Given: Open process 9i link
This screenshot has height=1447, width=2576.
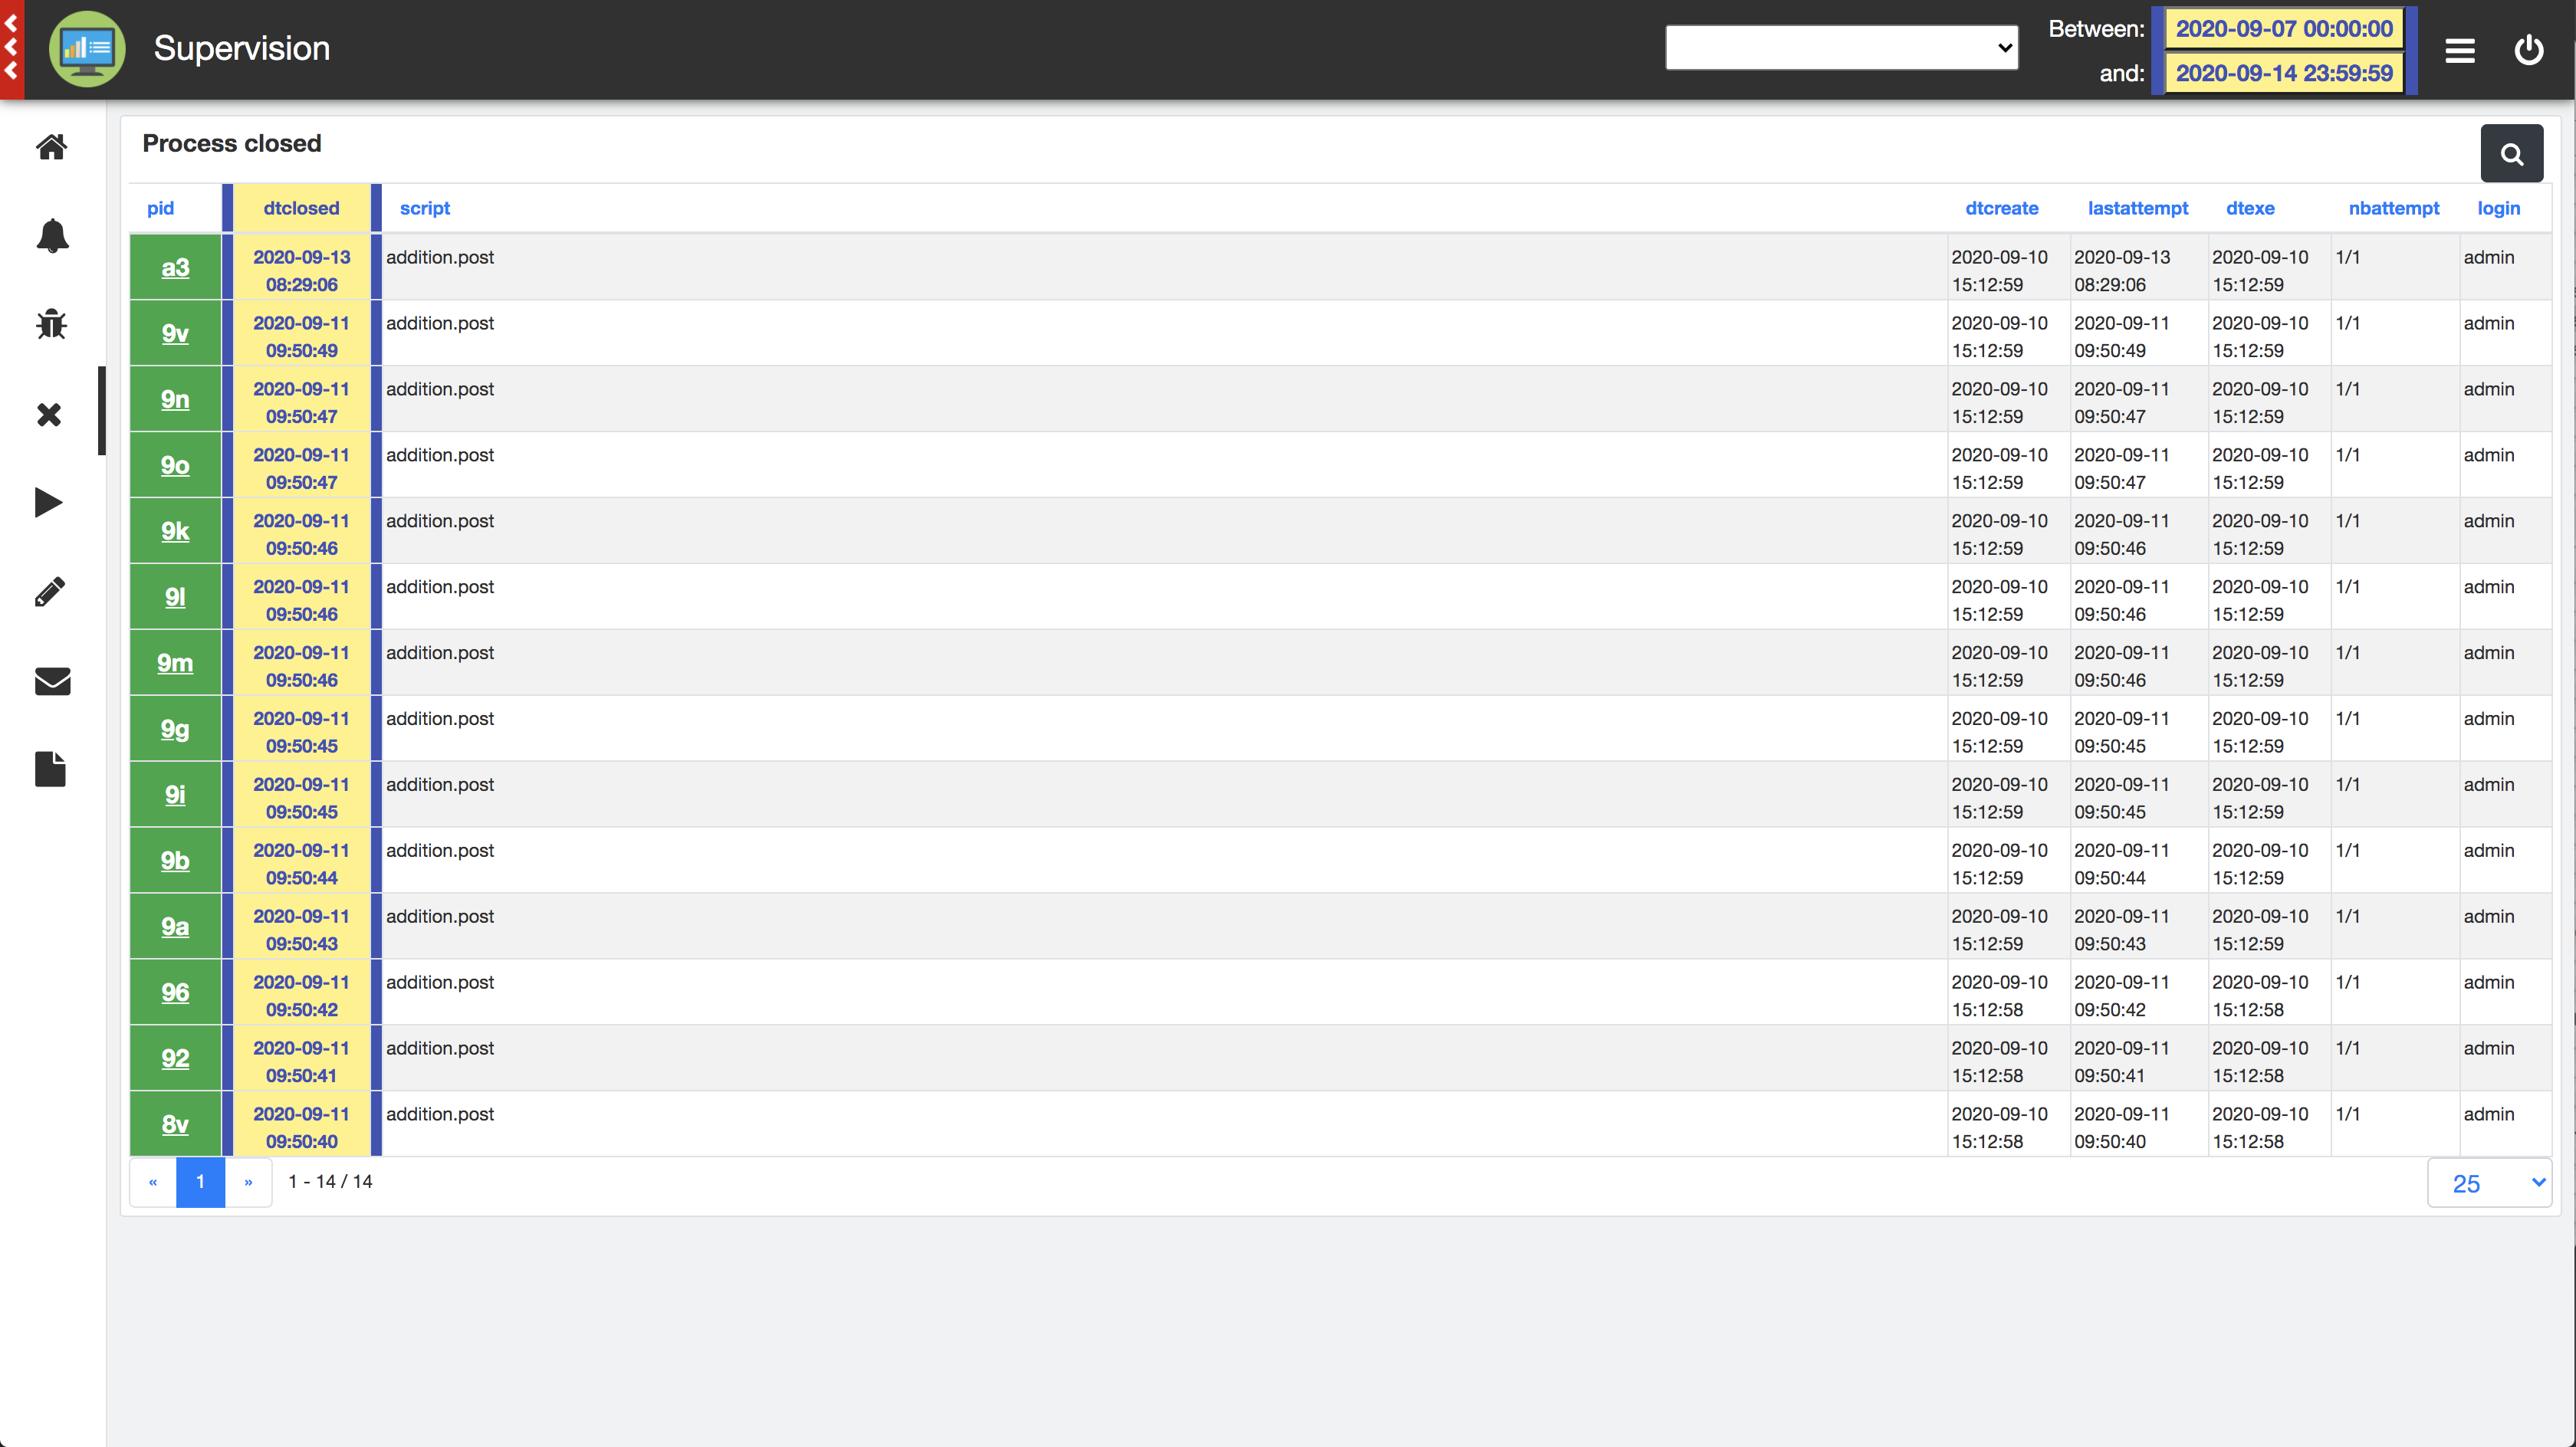Looking at the screenshot, I should tap(175, 795).
